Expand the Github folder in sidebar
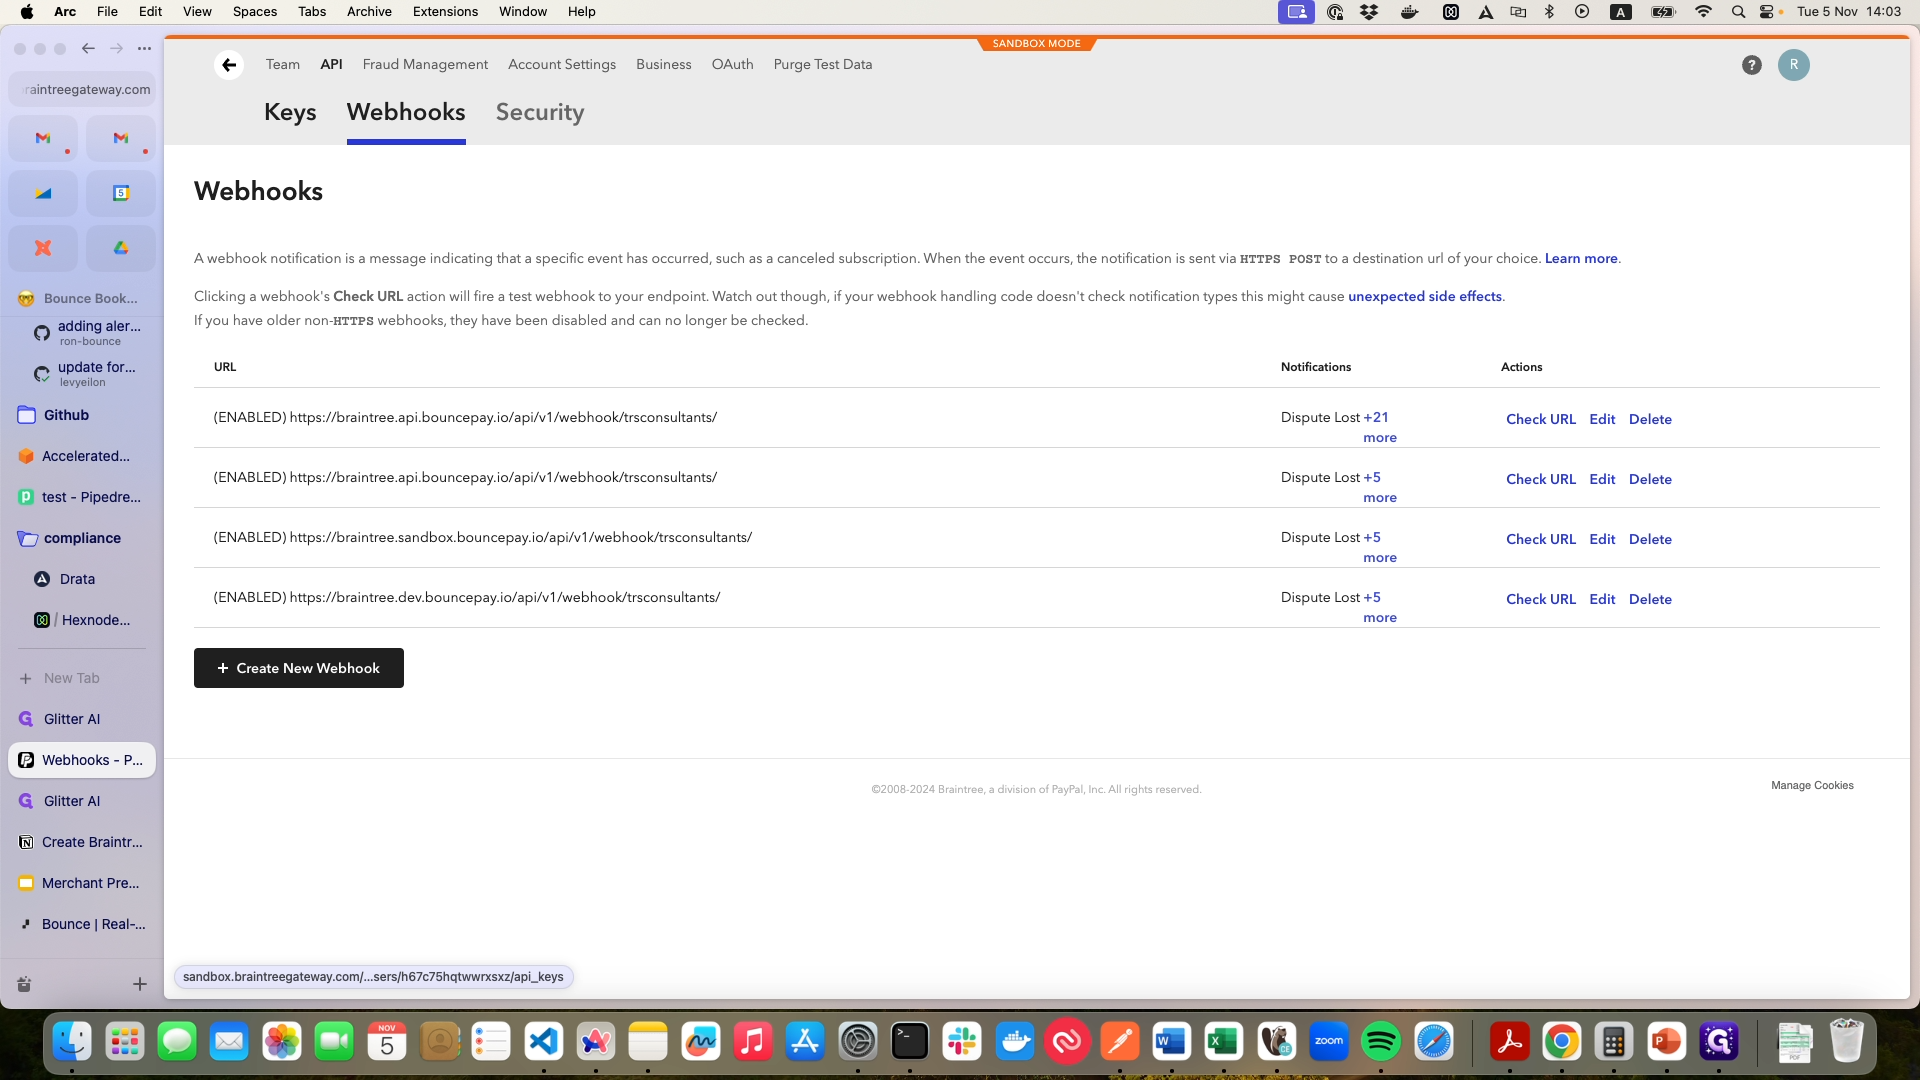Viewport: 1920px width, 1080px height. coord(82,415)
